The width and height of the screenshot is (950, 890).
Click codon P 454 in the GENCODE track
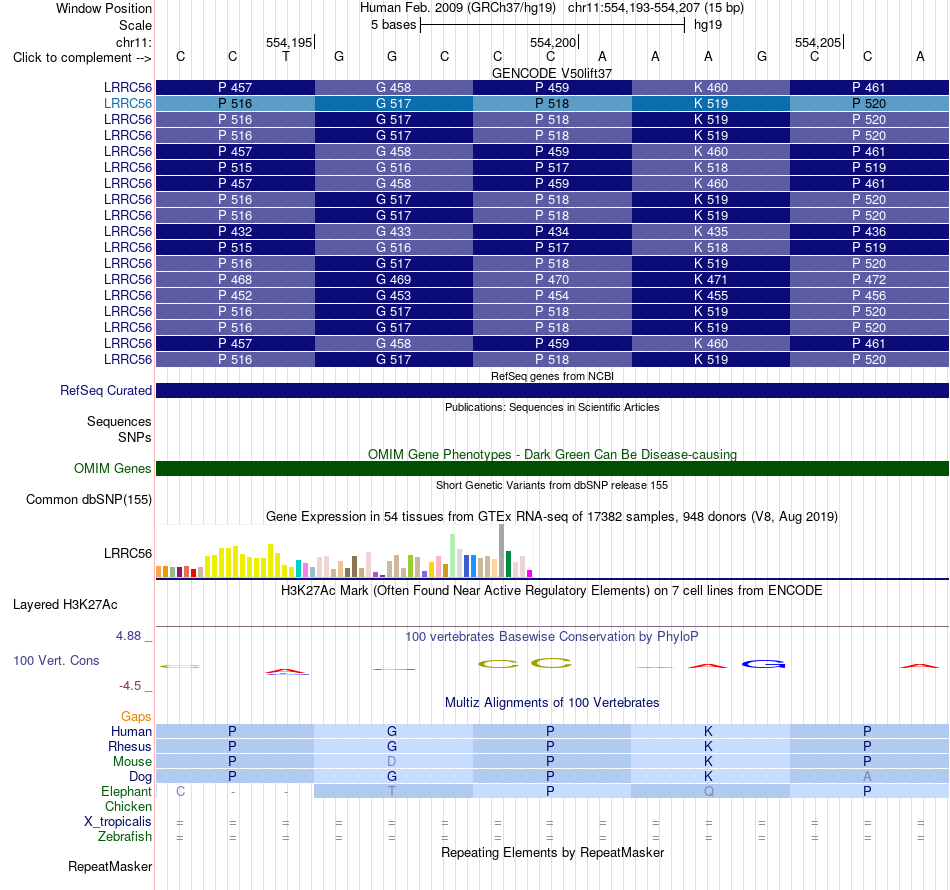pyautogui.click(x=552, y=296)
